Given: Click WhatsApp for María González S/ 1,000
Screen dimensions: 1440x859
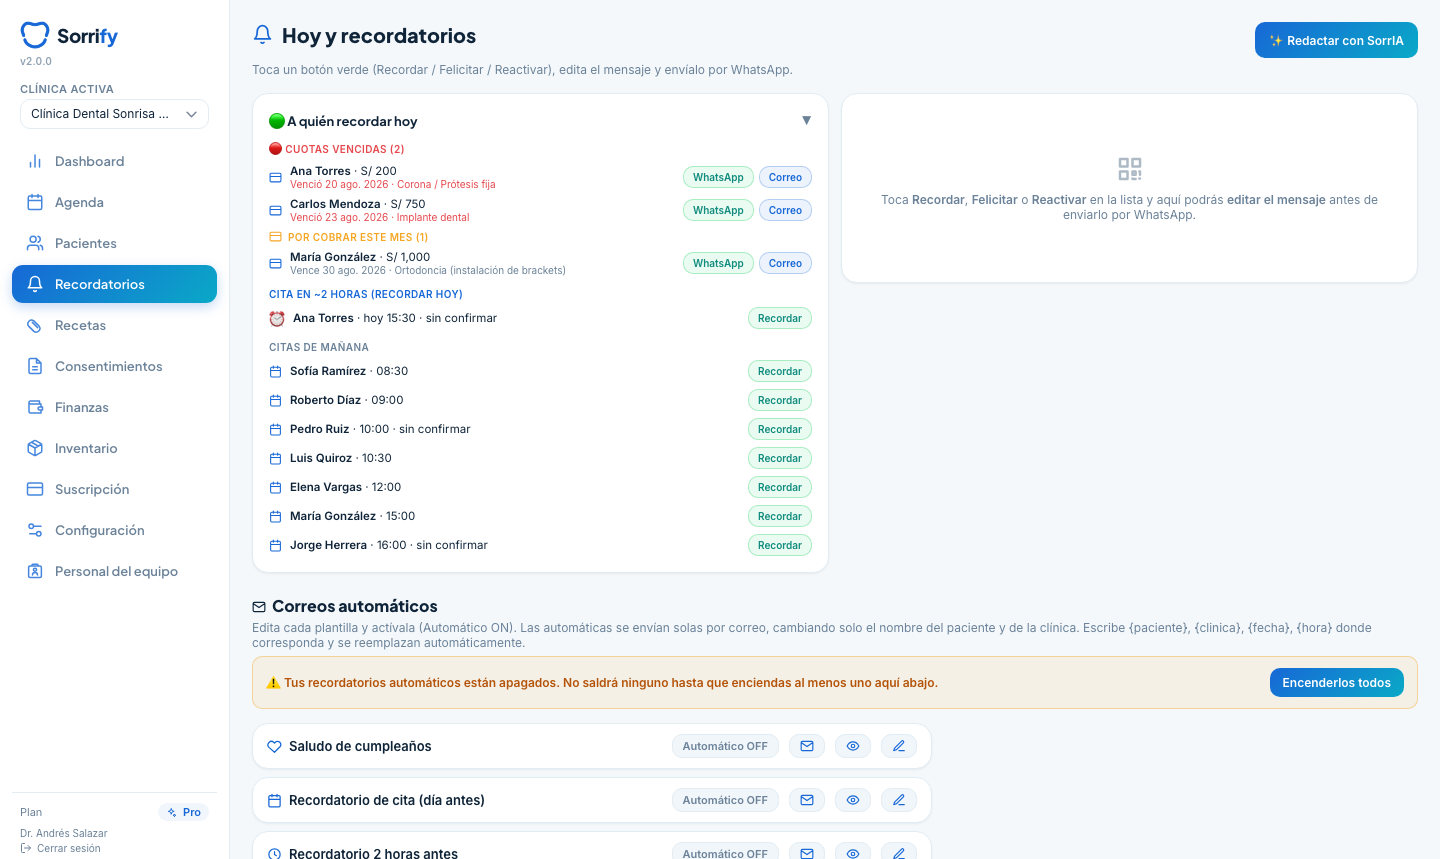Looking at the screenshot, I should (x=718, y=264).
